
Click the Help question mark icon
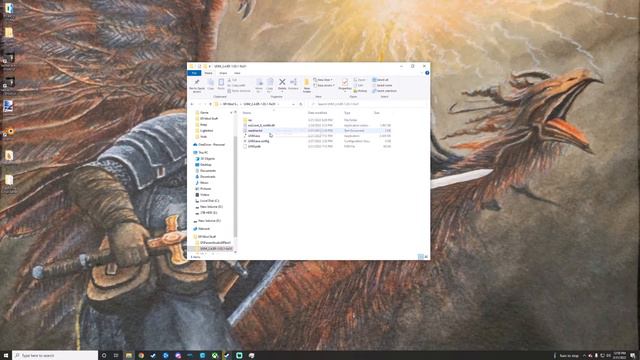click(427, 73)
